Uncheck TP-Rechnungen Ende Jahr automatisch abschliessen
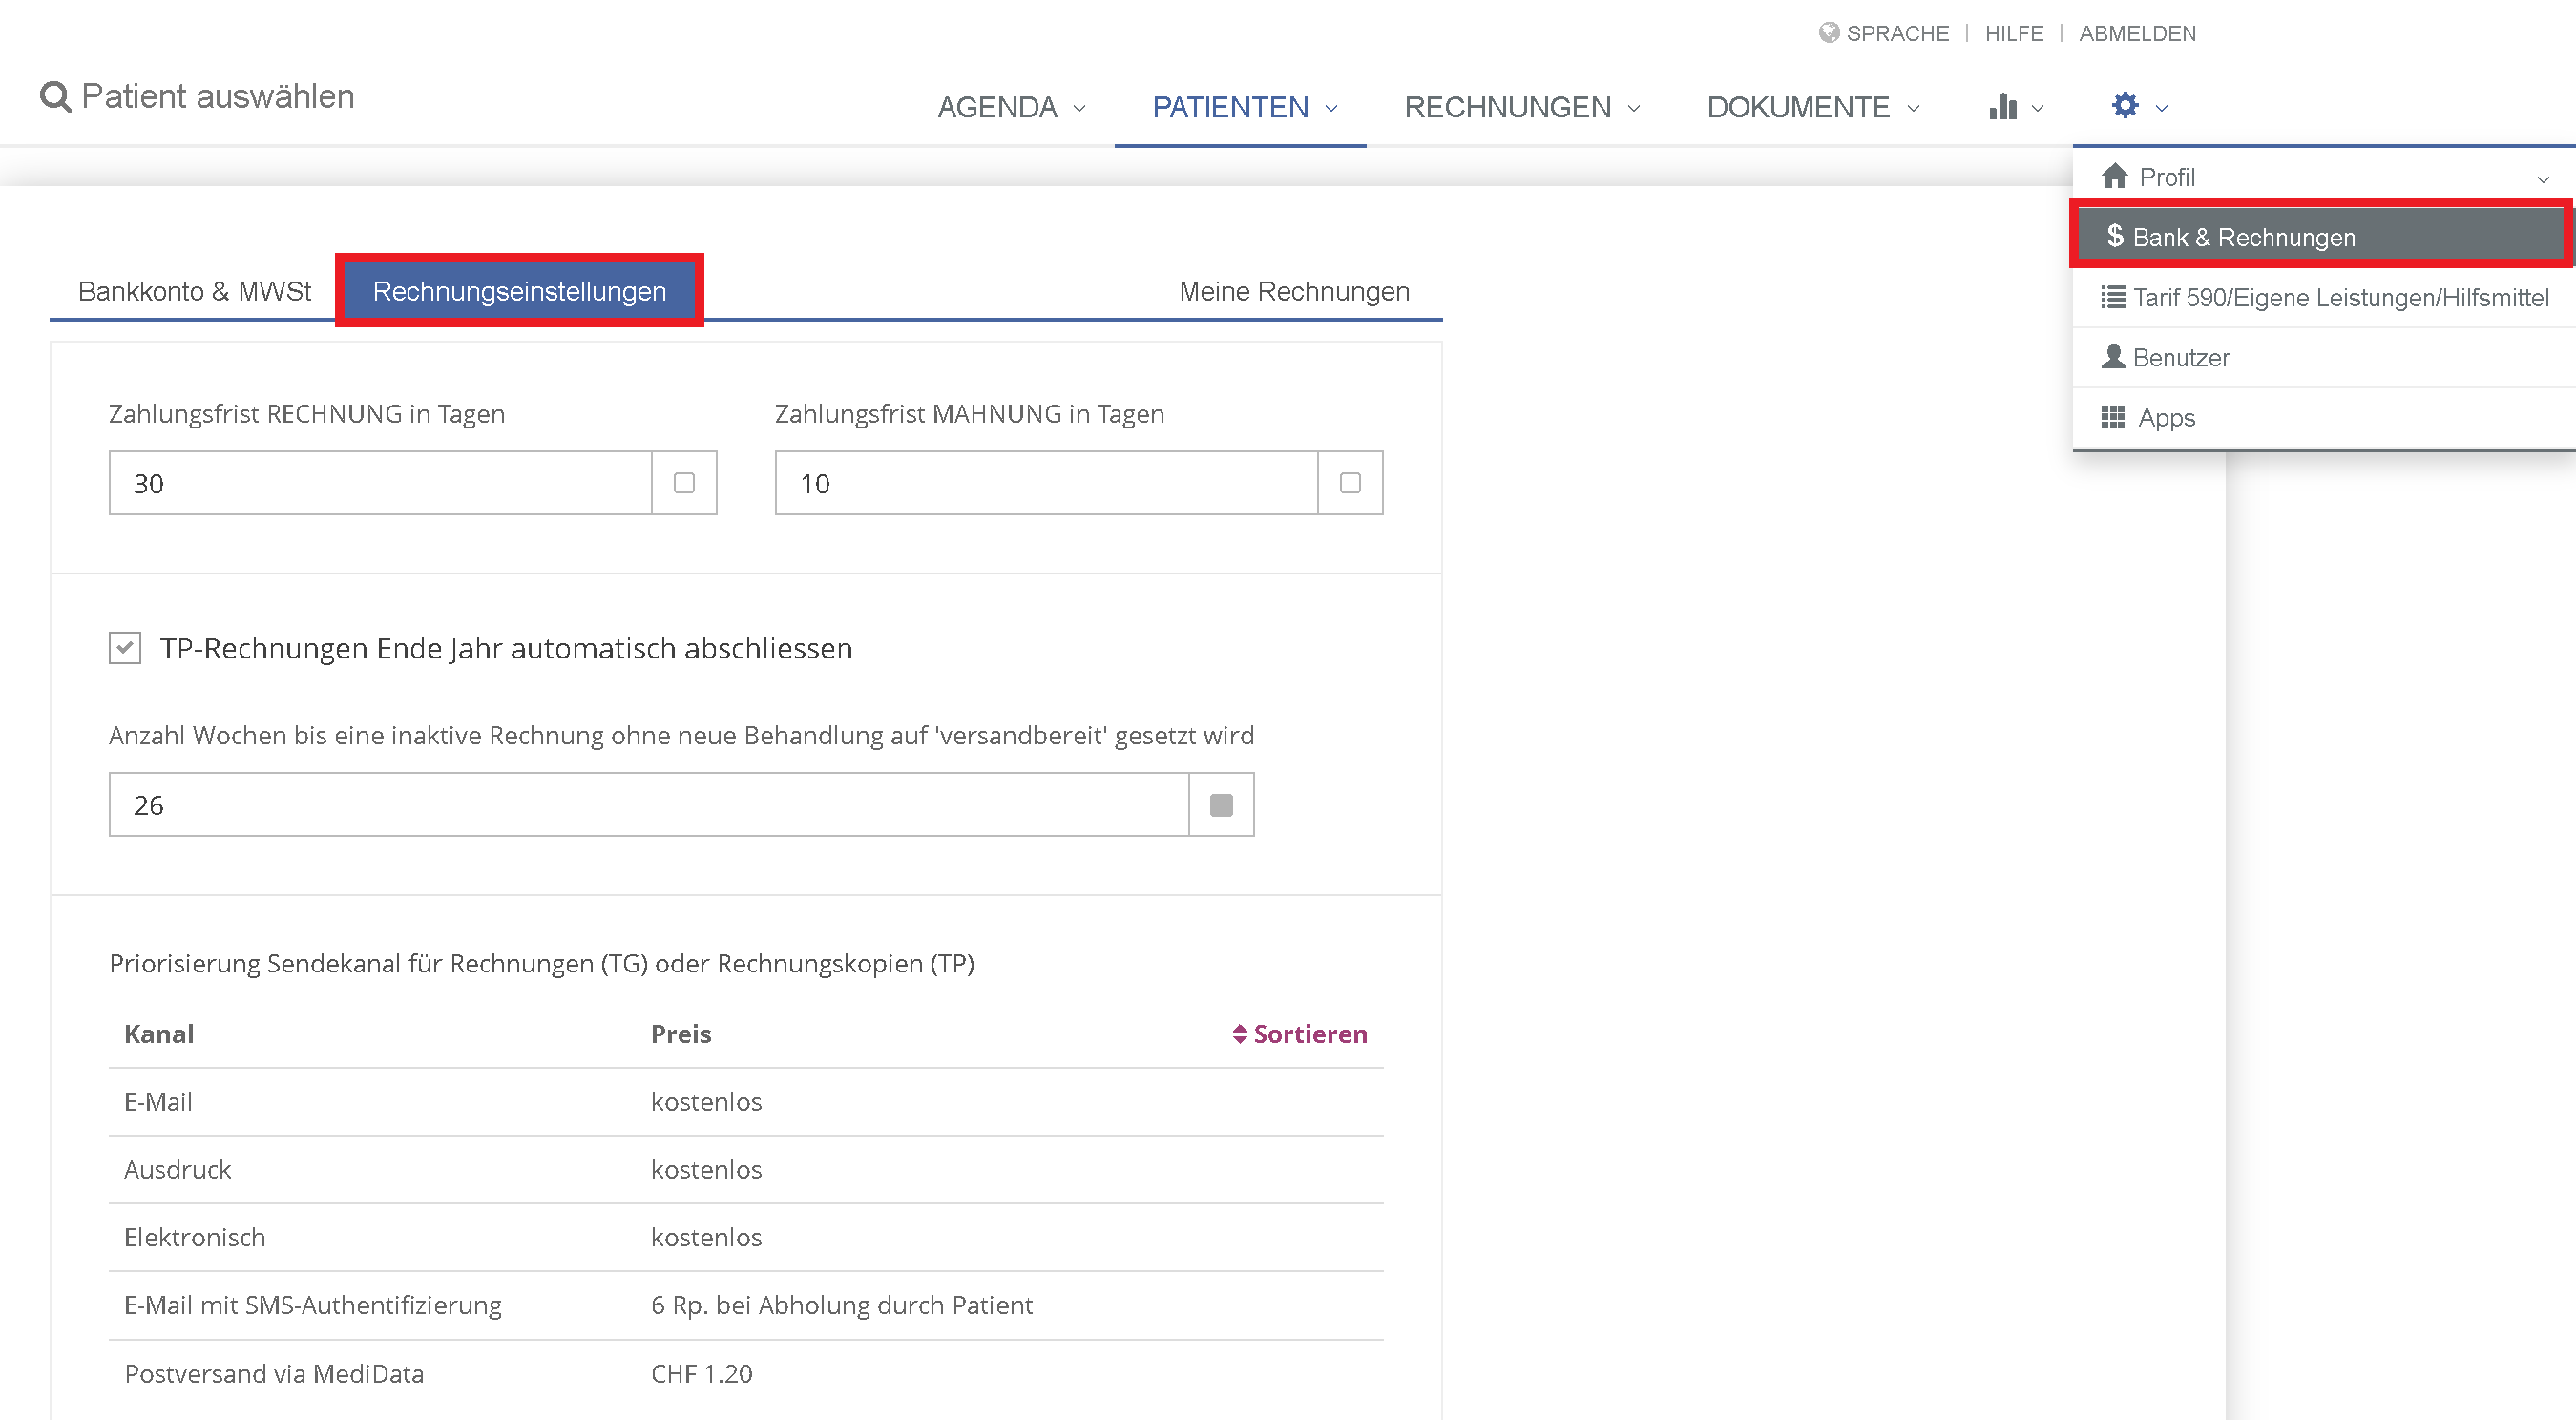Image resolution: width=2576 pixels, height=1420 pixels. tap(125, 648)
